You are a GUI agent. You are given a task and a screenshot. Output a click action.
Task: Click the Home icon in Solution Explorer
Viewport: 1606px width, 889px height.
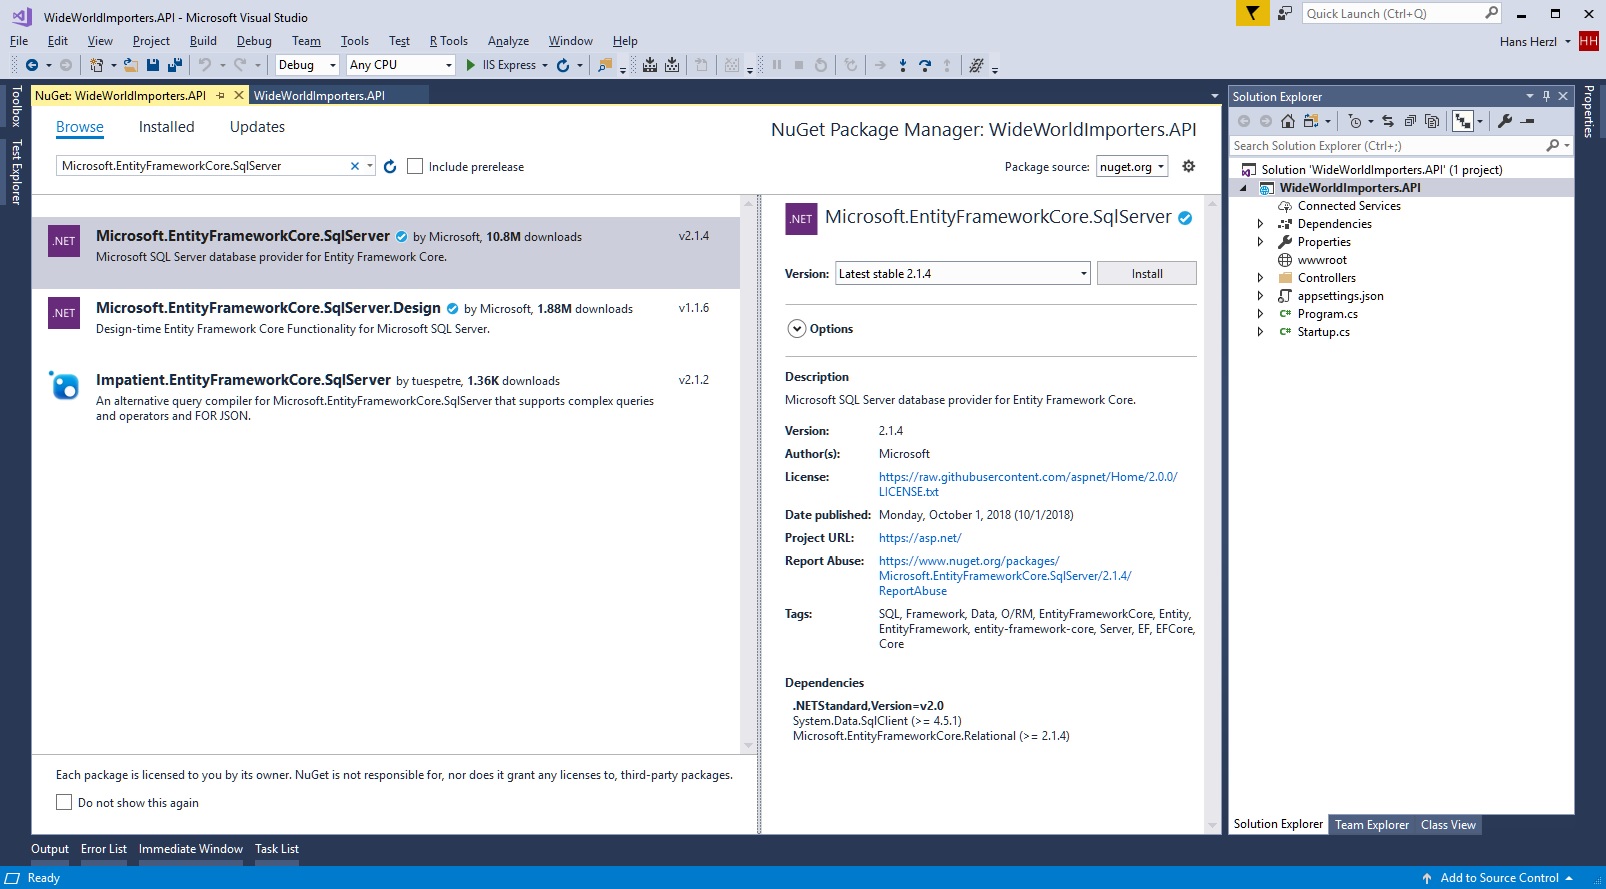coord(1288,121)
